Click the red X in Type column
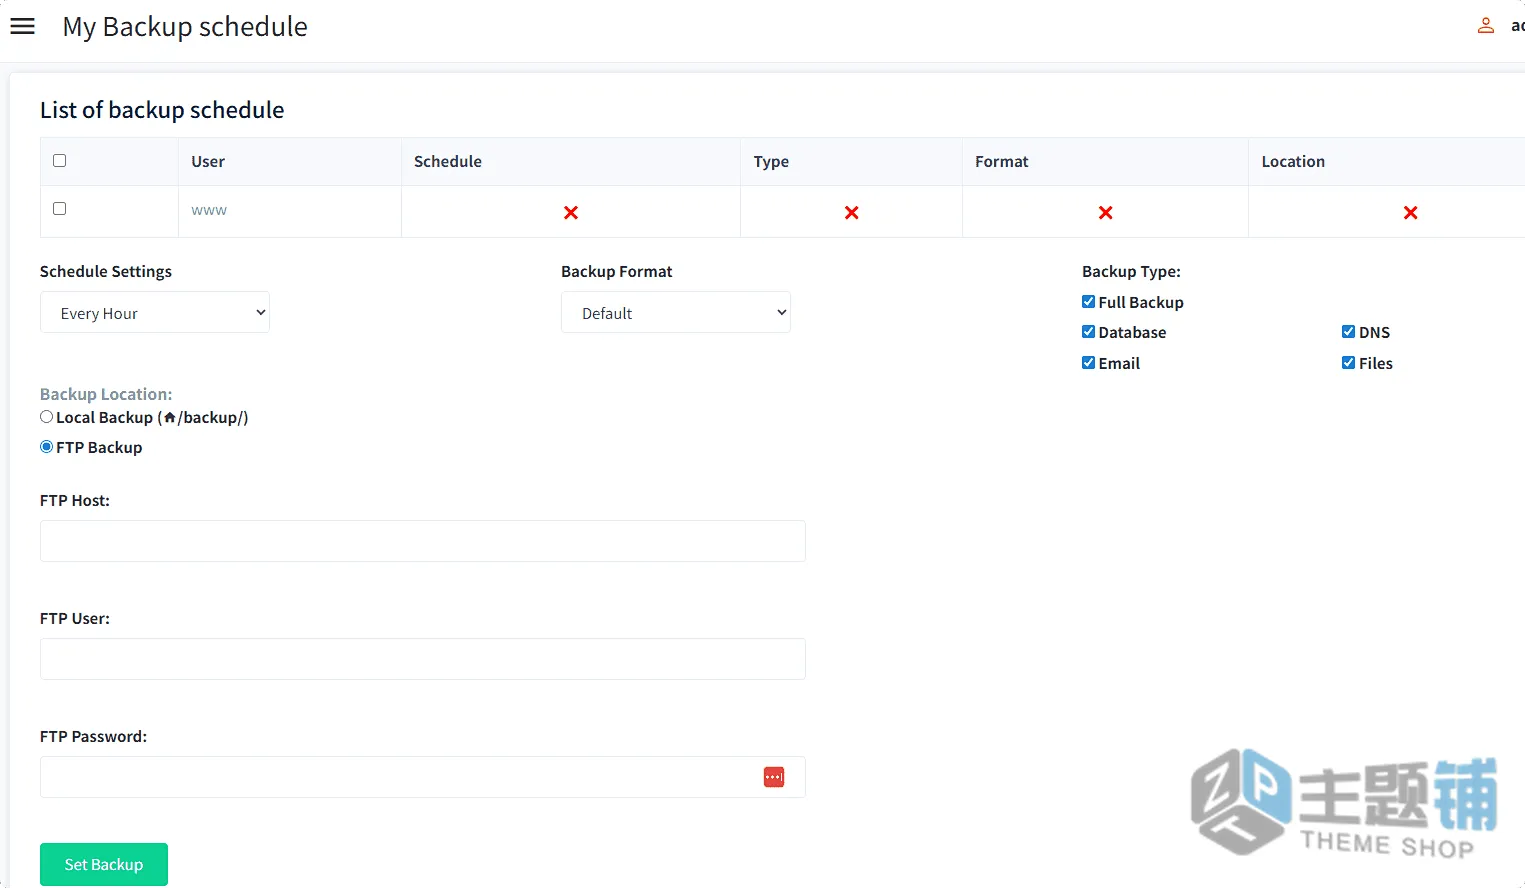Viewport: 1525px width, 888px height. (852, 212)
